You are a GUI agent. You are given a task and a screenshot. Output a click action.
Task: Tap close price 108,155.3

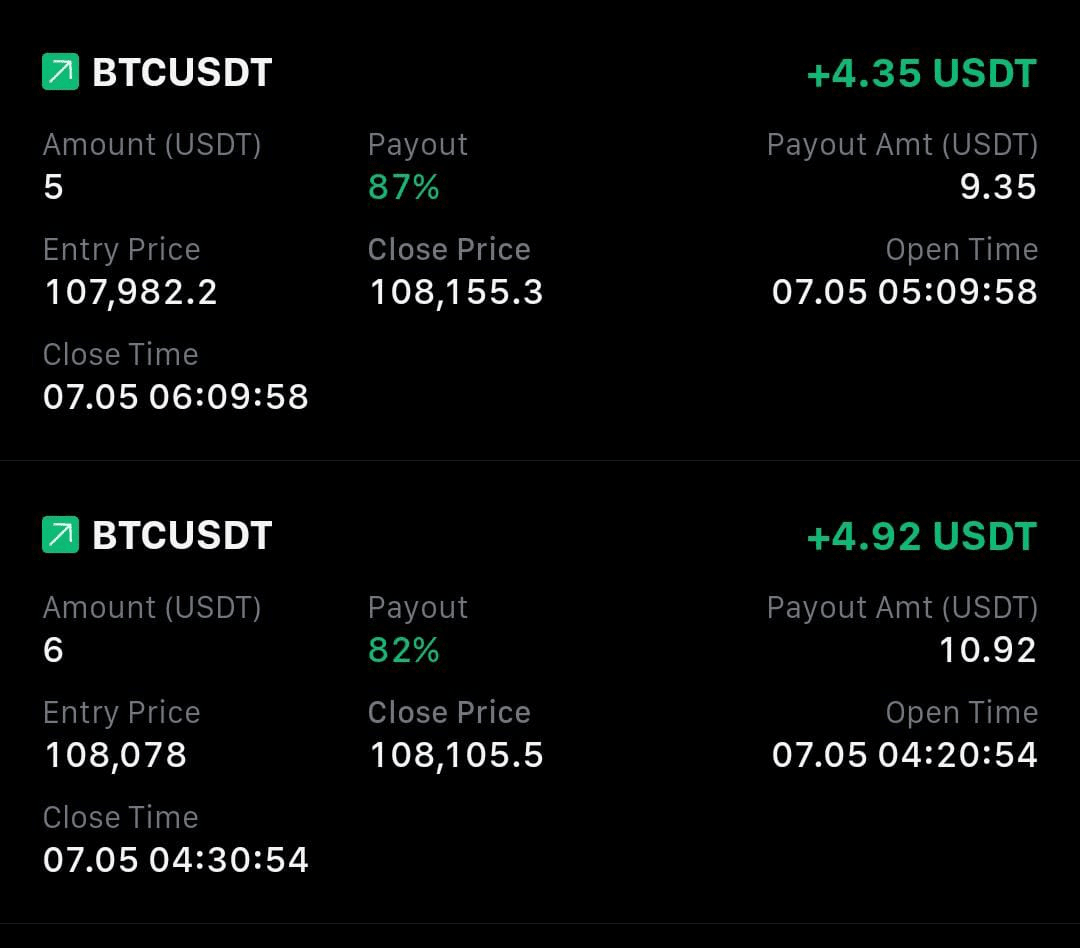click(457, 292)
